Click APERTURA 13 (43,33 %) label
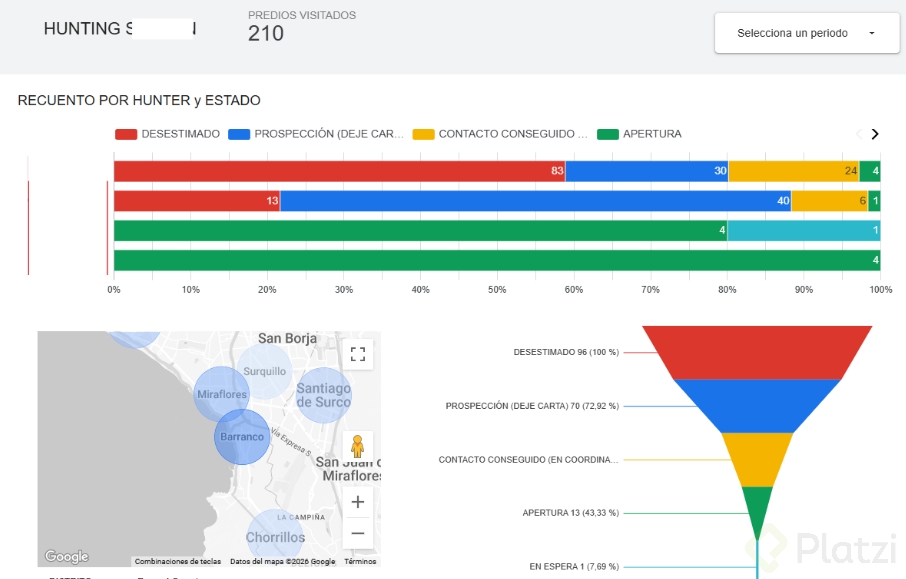 click(570, 513)
